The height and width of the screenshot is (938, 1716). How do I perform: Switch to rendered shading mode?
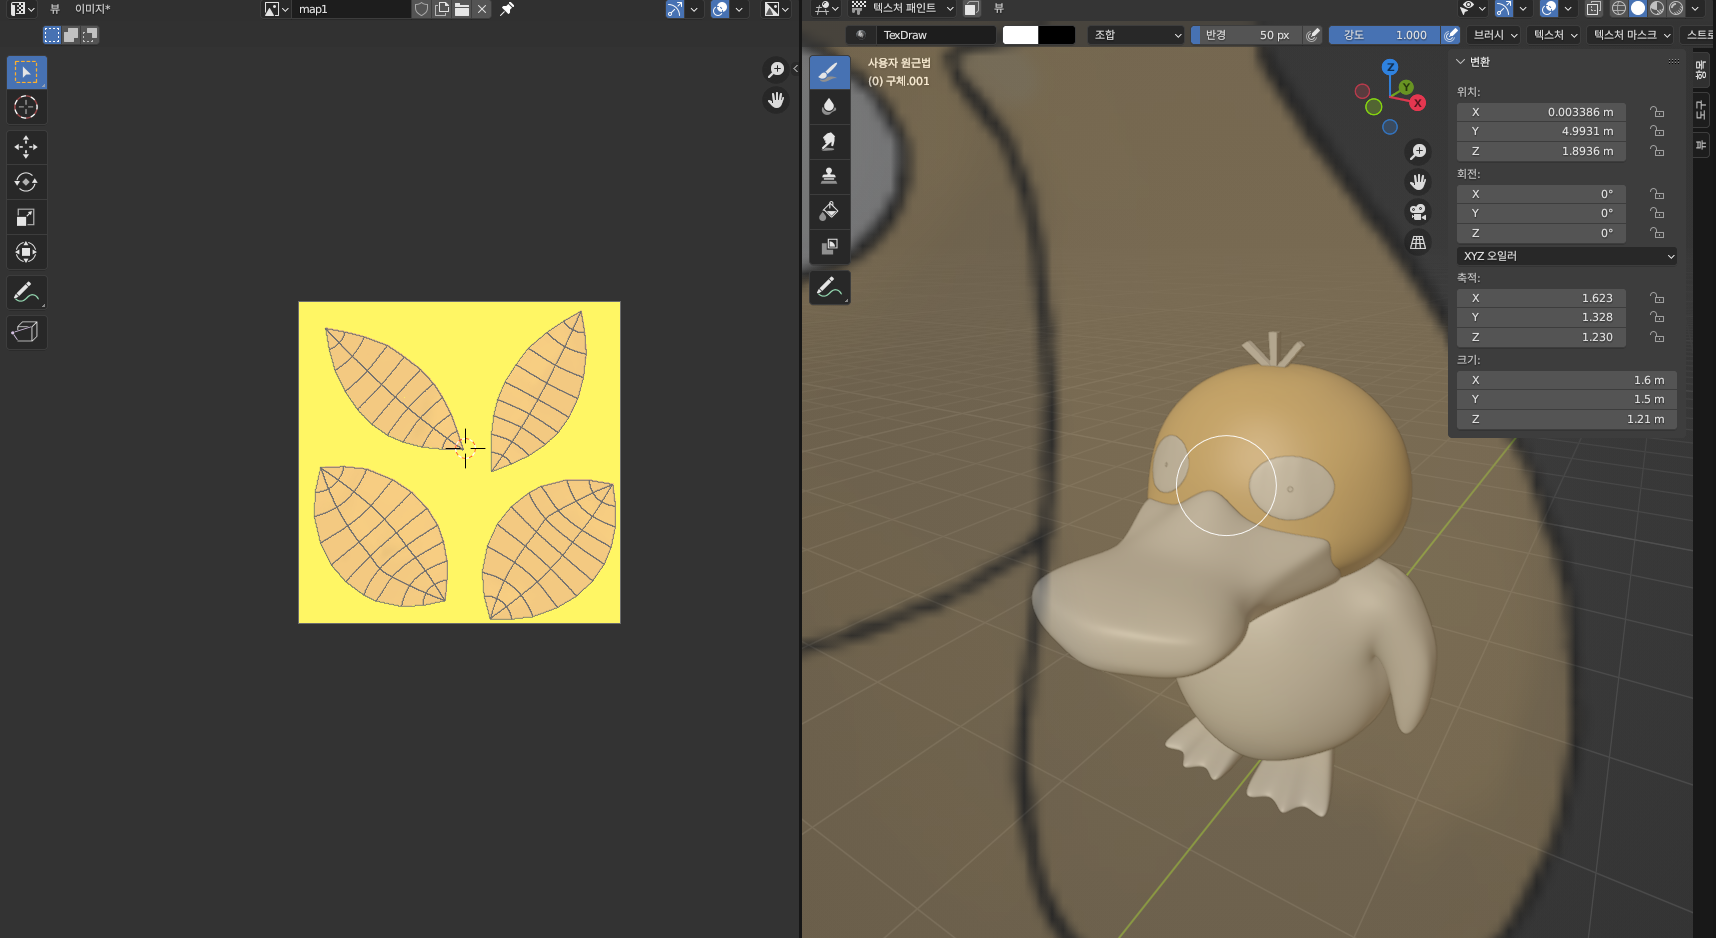(x=1676, y=9)
